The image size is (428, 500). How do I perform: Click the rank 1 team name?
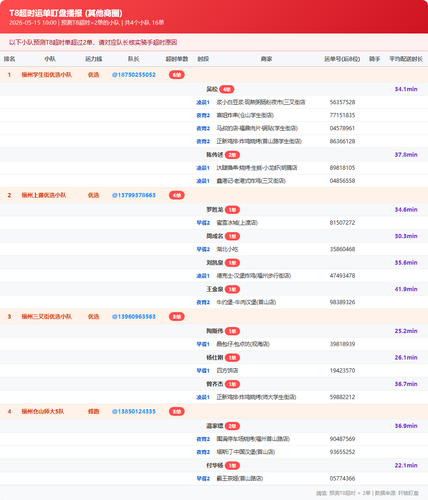point(47,75)
